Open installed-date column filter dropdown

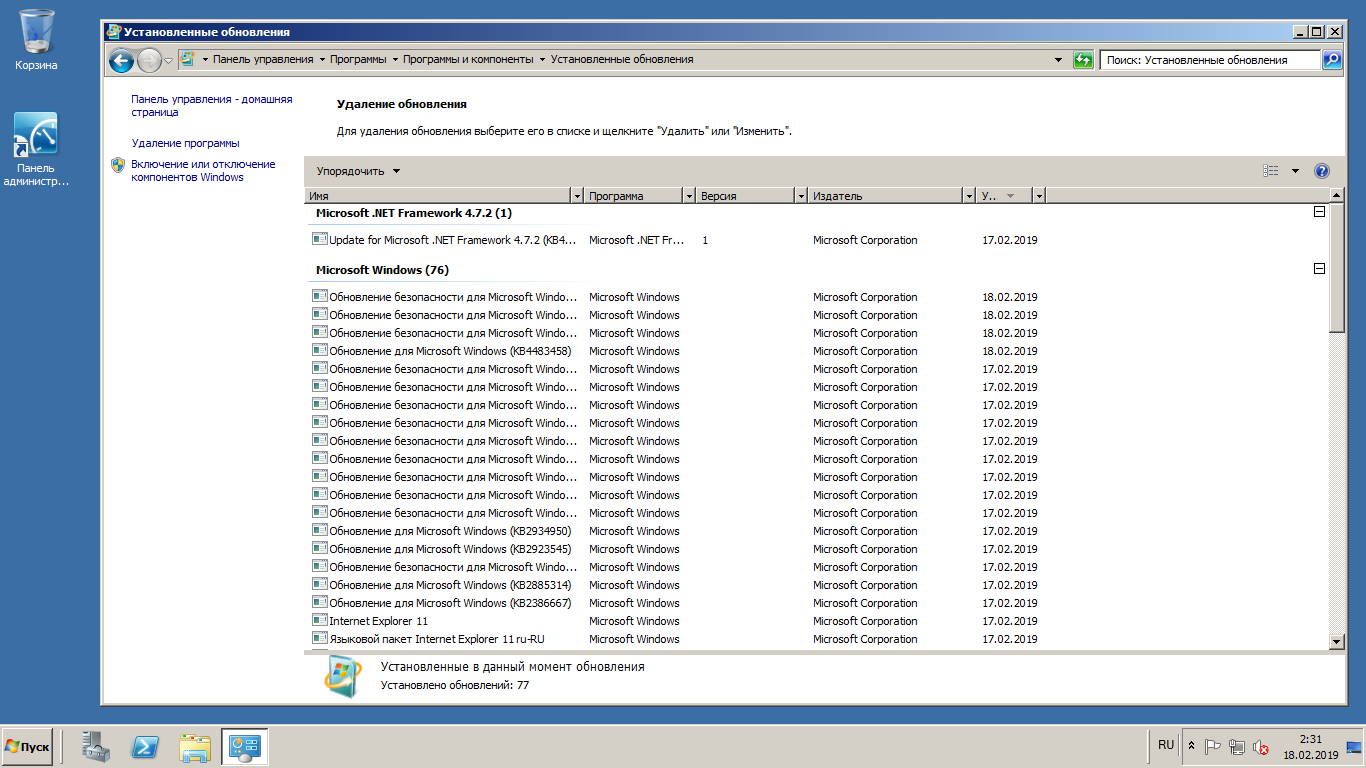click(x=1039, y=196)
